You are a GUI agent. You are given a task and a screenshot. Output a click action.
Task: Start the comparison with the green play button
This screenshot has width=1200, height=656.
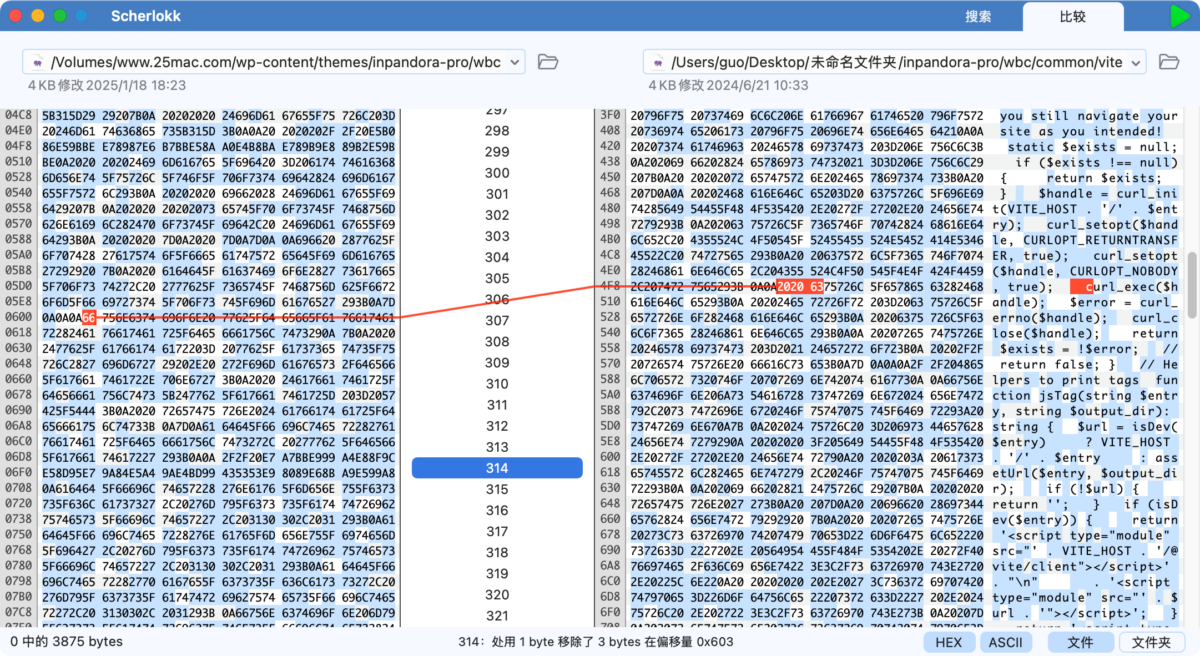click(x=1180, y=16)
